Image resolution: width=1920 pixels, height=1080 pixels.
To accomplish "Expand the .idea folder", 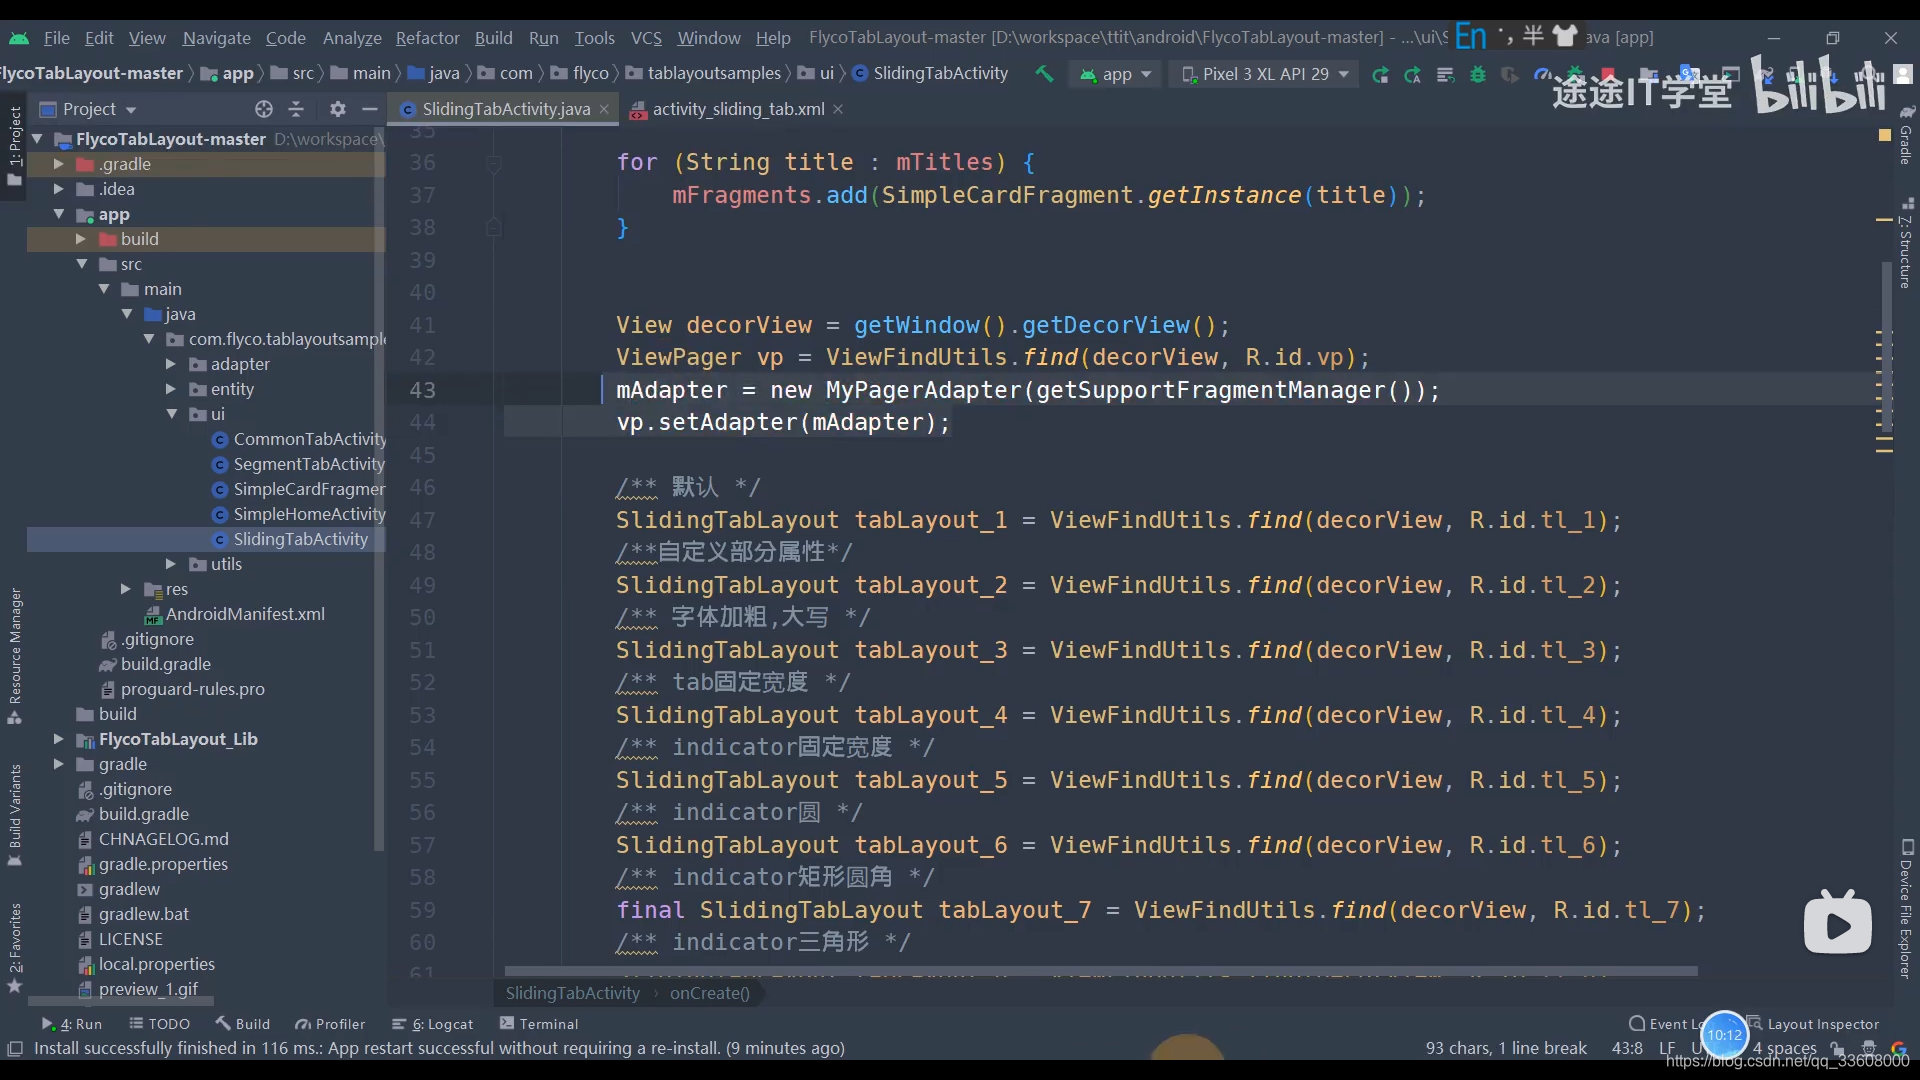I will (58, 189).
